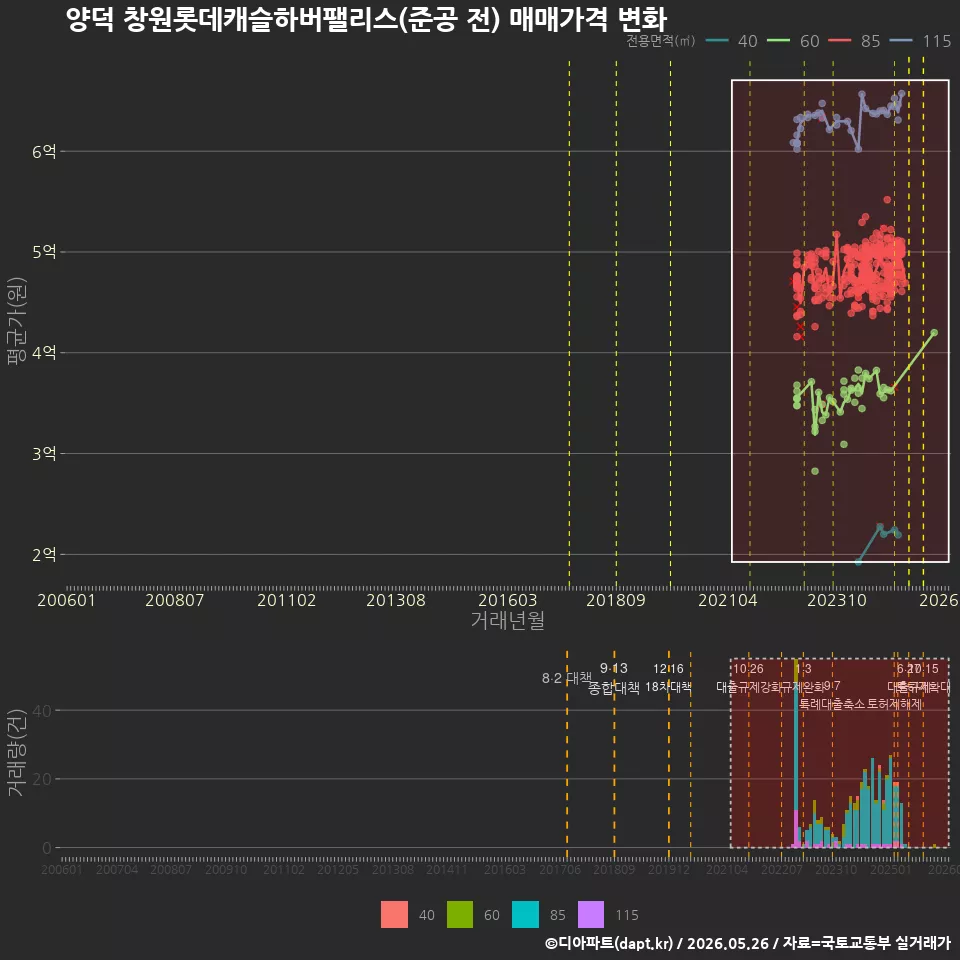Click the 200807 tick label on price chart
Viewport: 960px width, 960px height.
point(174,600)
